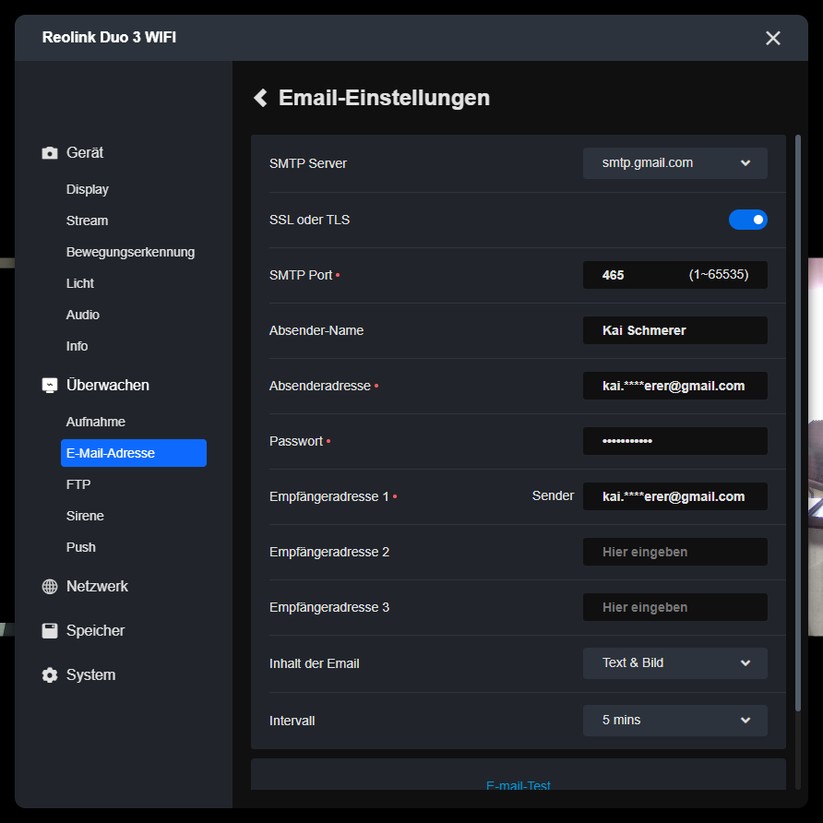823x823 pixels.
Task: Open the 5 mins interval dropdown
Action: [x=675, y=720]
